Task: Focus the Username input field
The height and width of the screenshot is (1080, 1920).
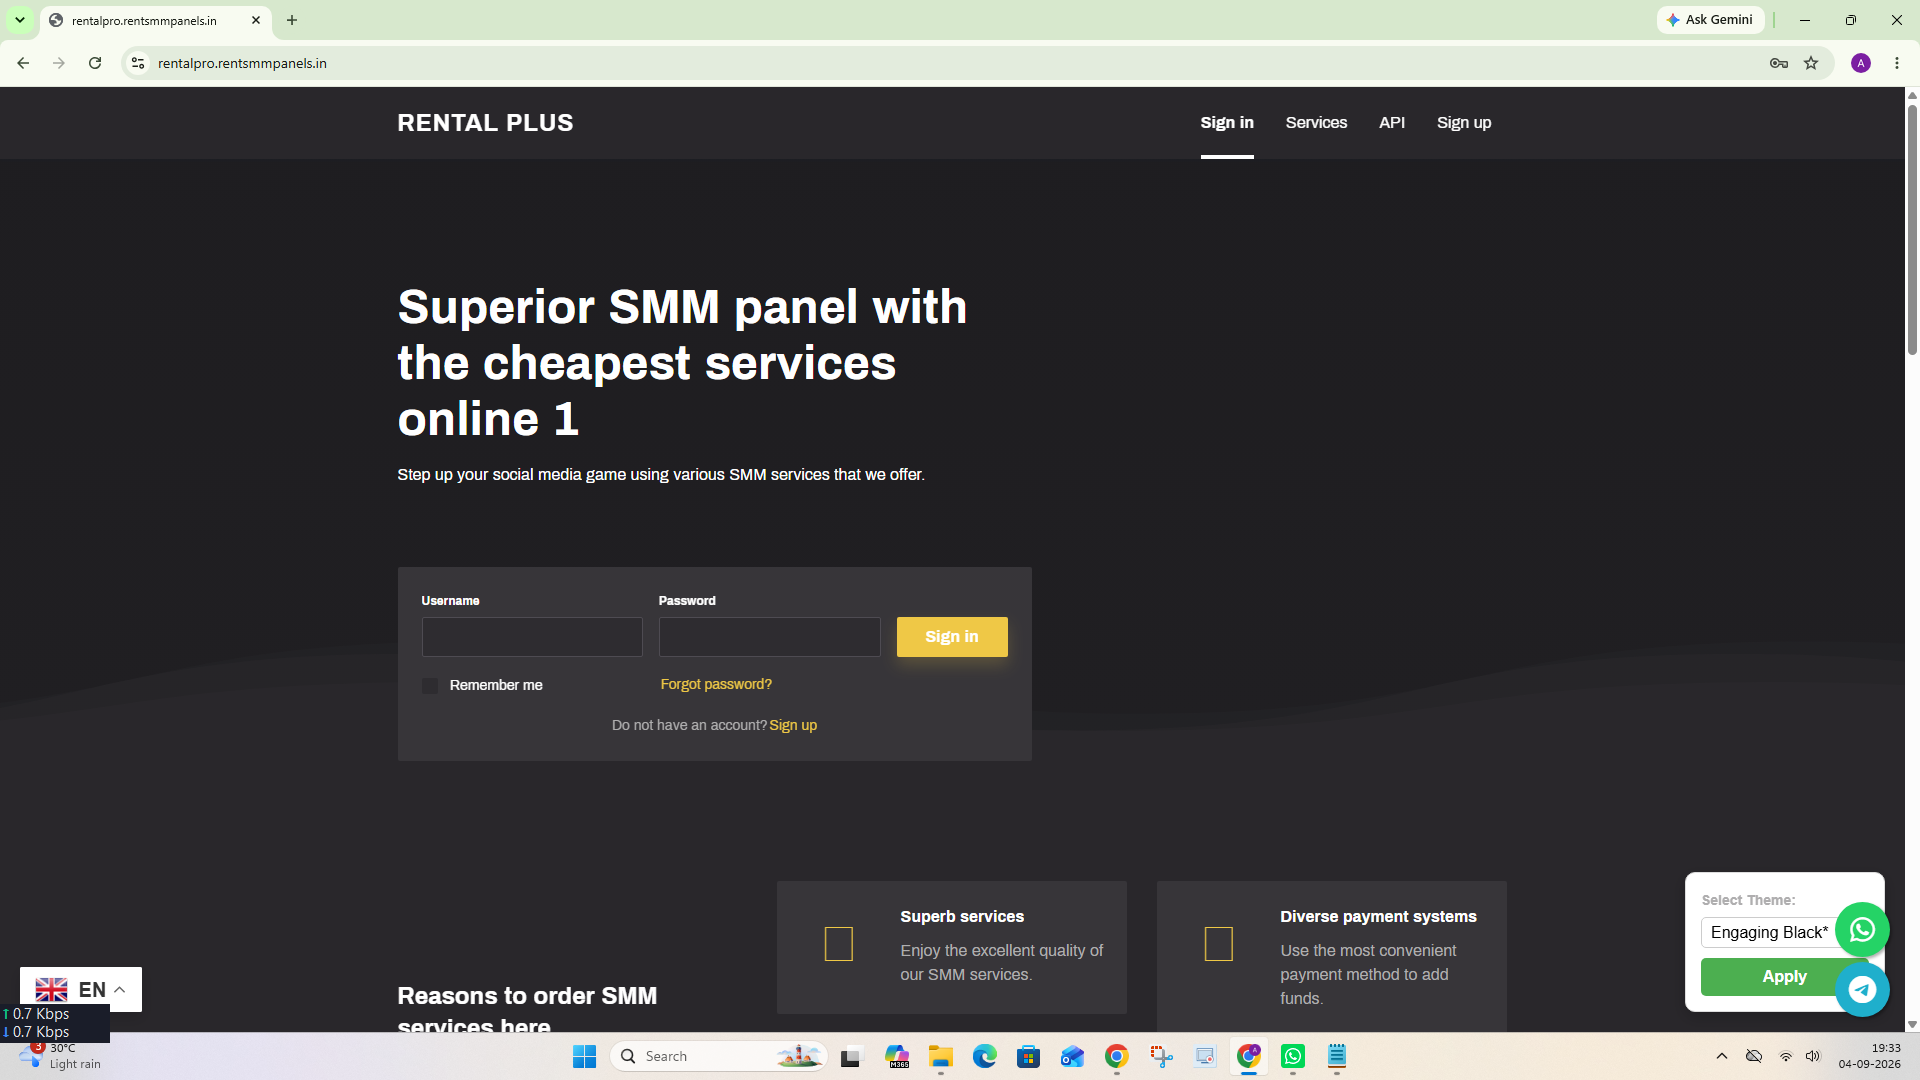Action: 532,637
